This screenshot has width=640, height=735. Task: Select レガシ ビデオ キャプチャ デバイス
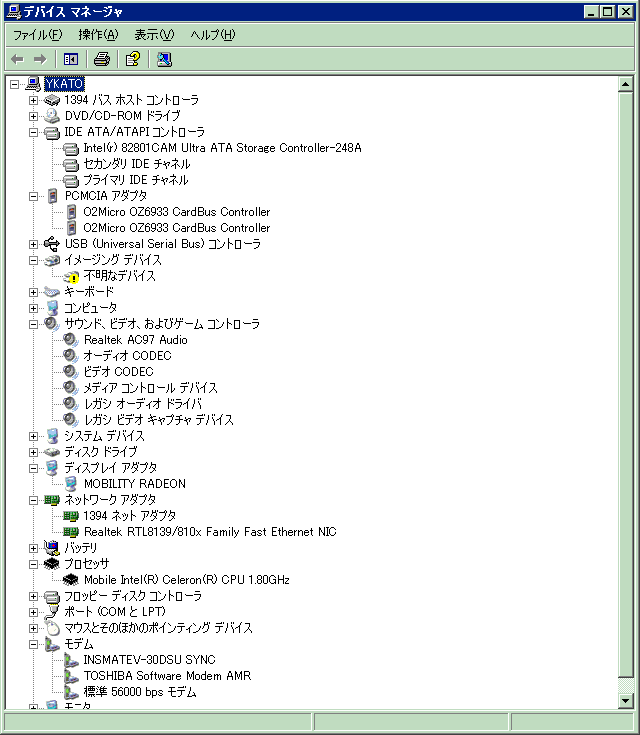pos(158,420)
